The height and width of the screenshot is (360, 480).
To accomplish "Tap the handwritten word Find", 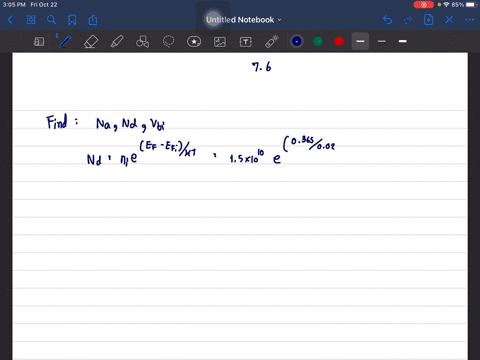I will (57, 122).
